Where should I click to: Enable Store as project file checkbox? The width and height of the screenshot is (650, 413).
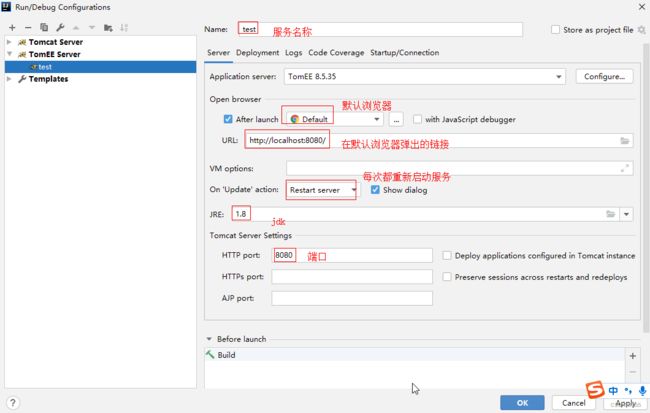pos(555,30)
